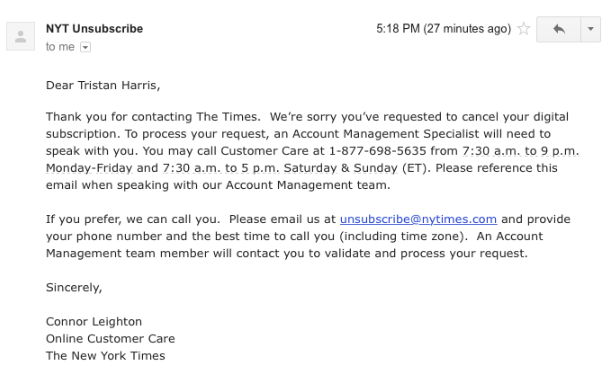Click the phone number 1-877-698-5635
Screen dimensions: 609x373
pyautogui.click(x=378, y=151)
